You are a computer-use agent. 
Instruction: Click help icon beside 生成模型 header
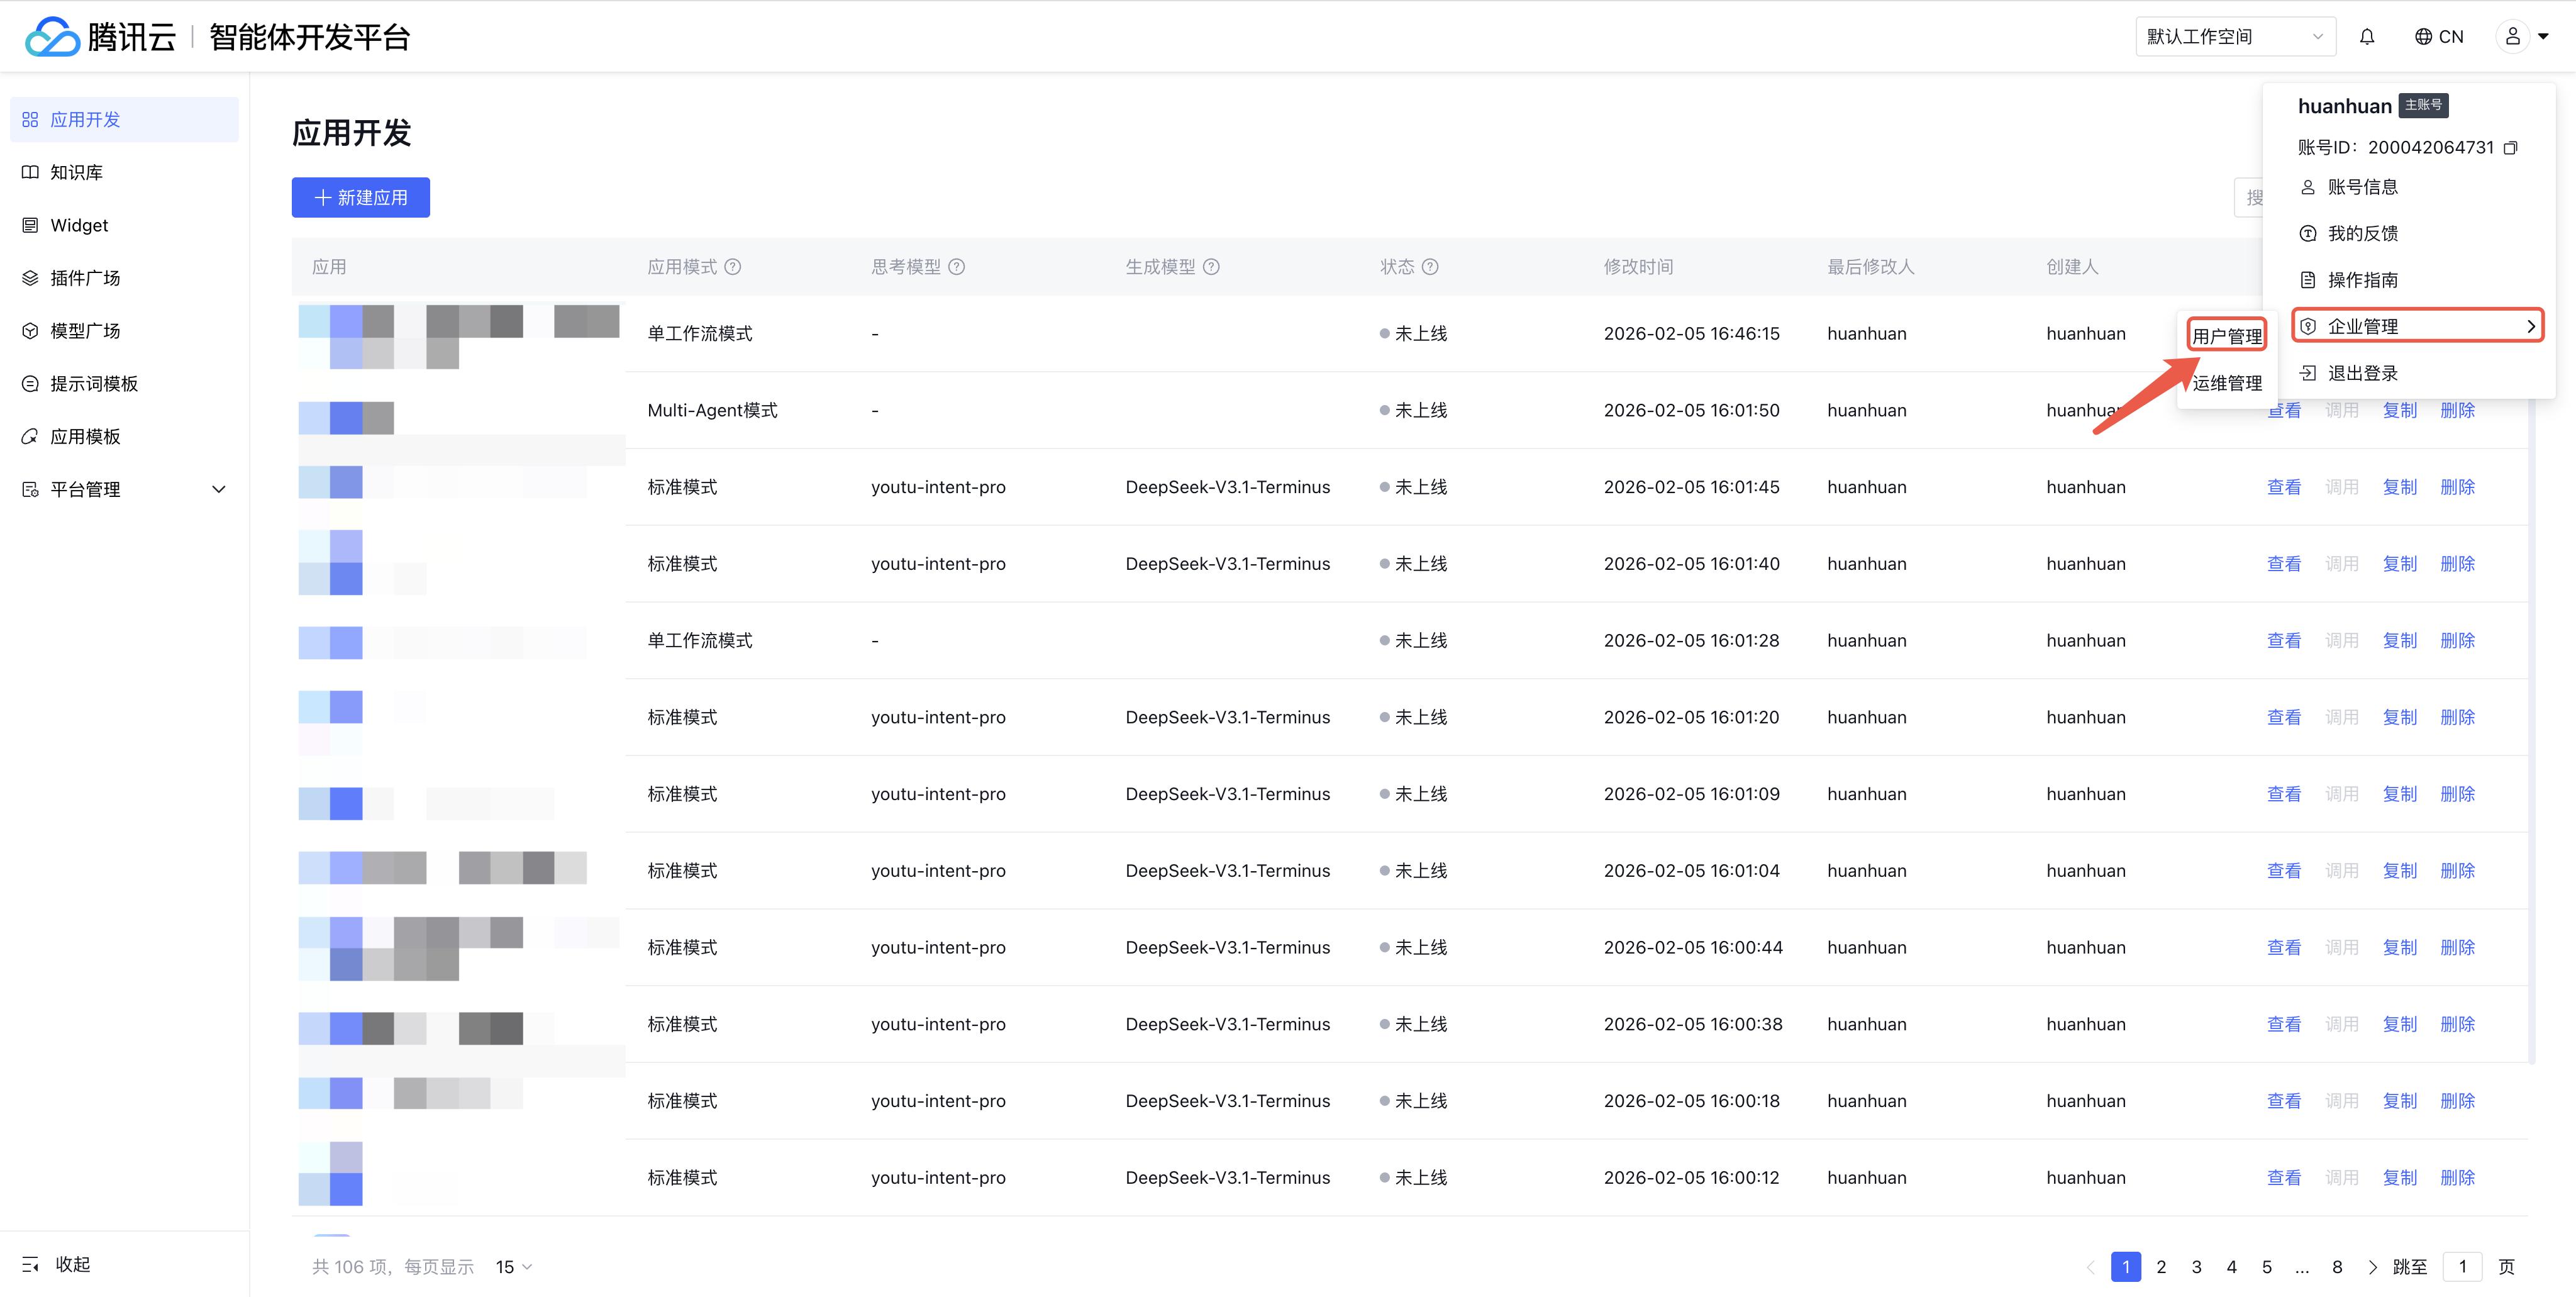[x=1211, y=267]
